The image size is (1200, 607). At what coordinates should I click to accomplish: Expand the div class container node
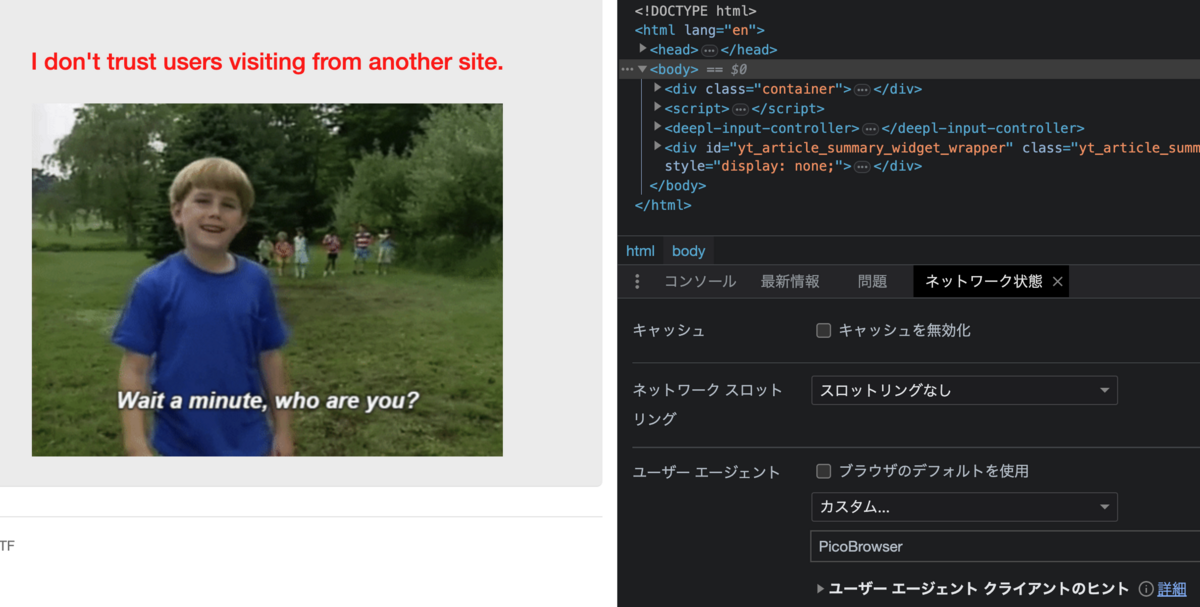click(x=658, y=88)
